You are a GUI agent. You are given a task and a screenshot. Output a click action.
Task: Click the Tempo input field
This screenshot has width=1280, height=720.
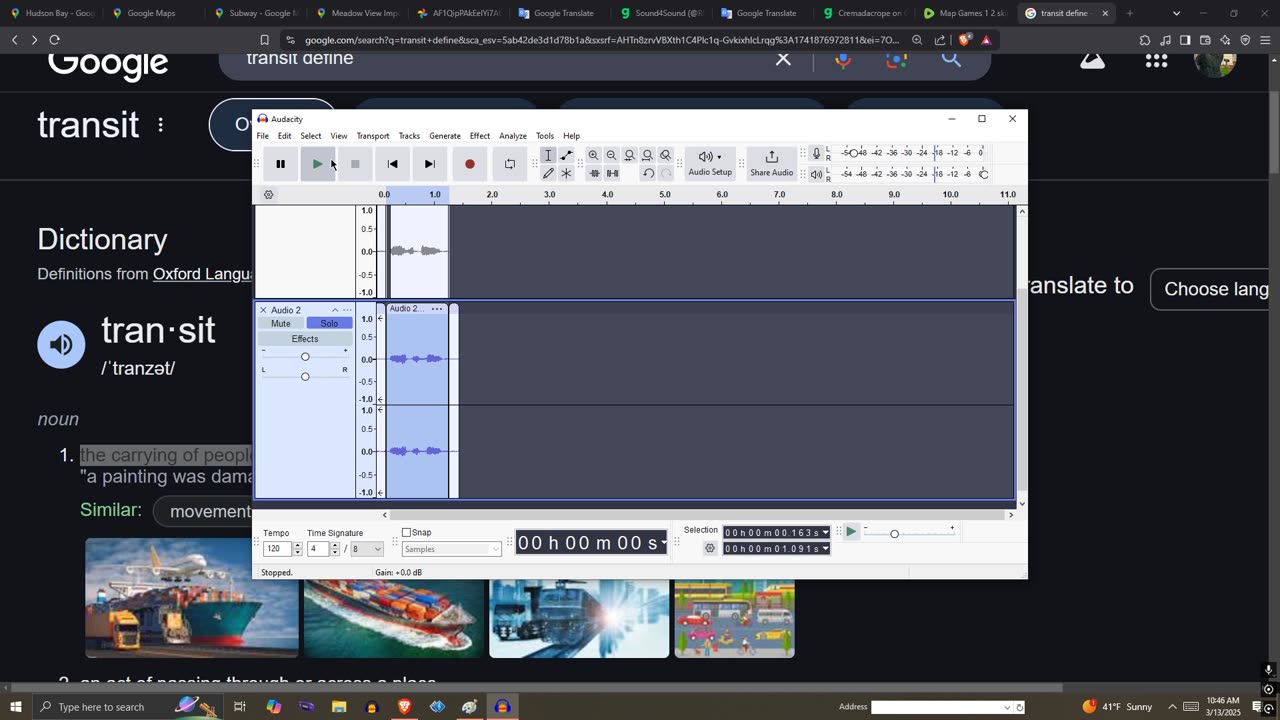tap(277, 549)
